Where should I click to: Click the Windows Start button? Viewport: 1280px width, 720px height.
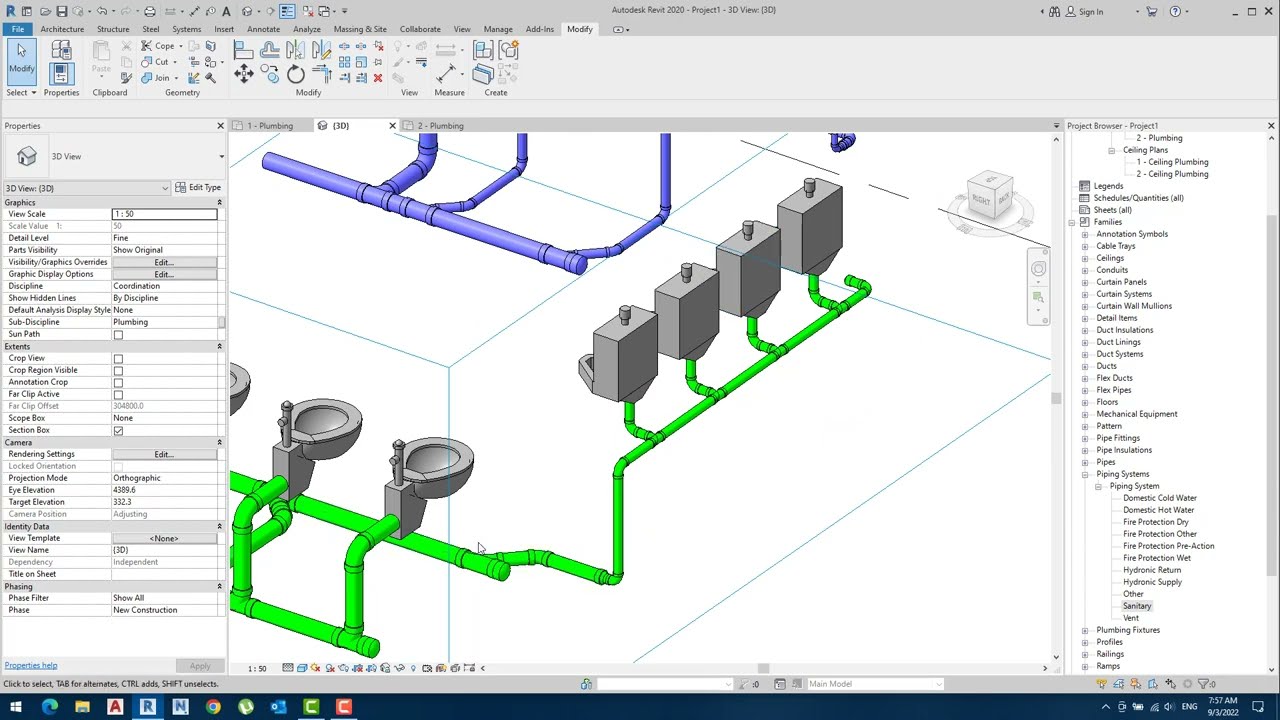pos(16,707)
